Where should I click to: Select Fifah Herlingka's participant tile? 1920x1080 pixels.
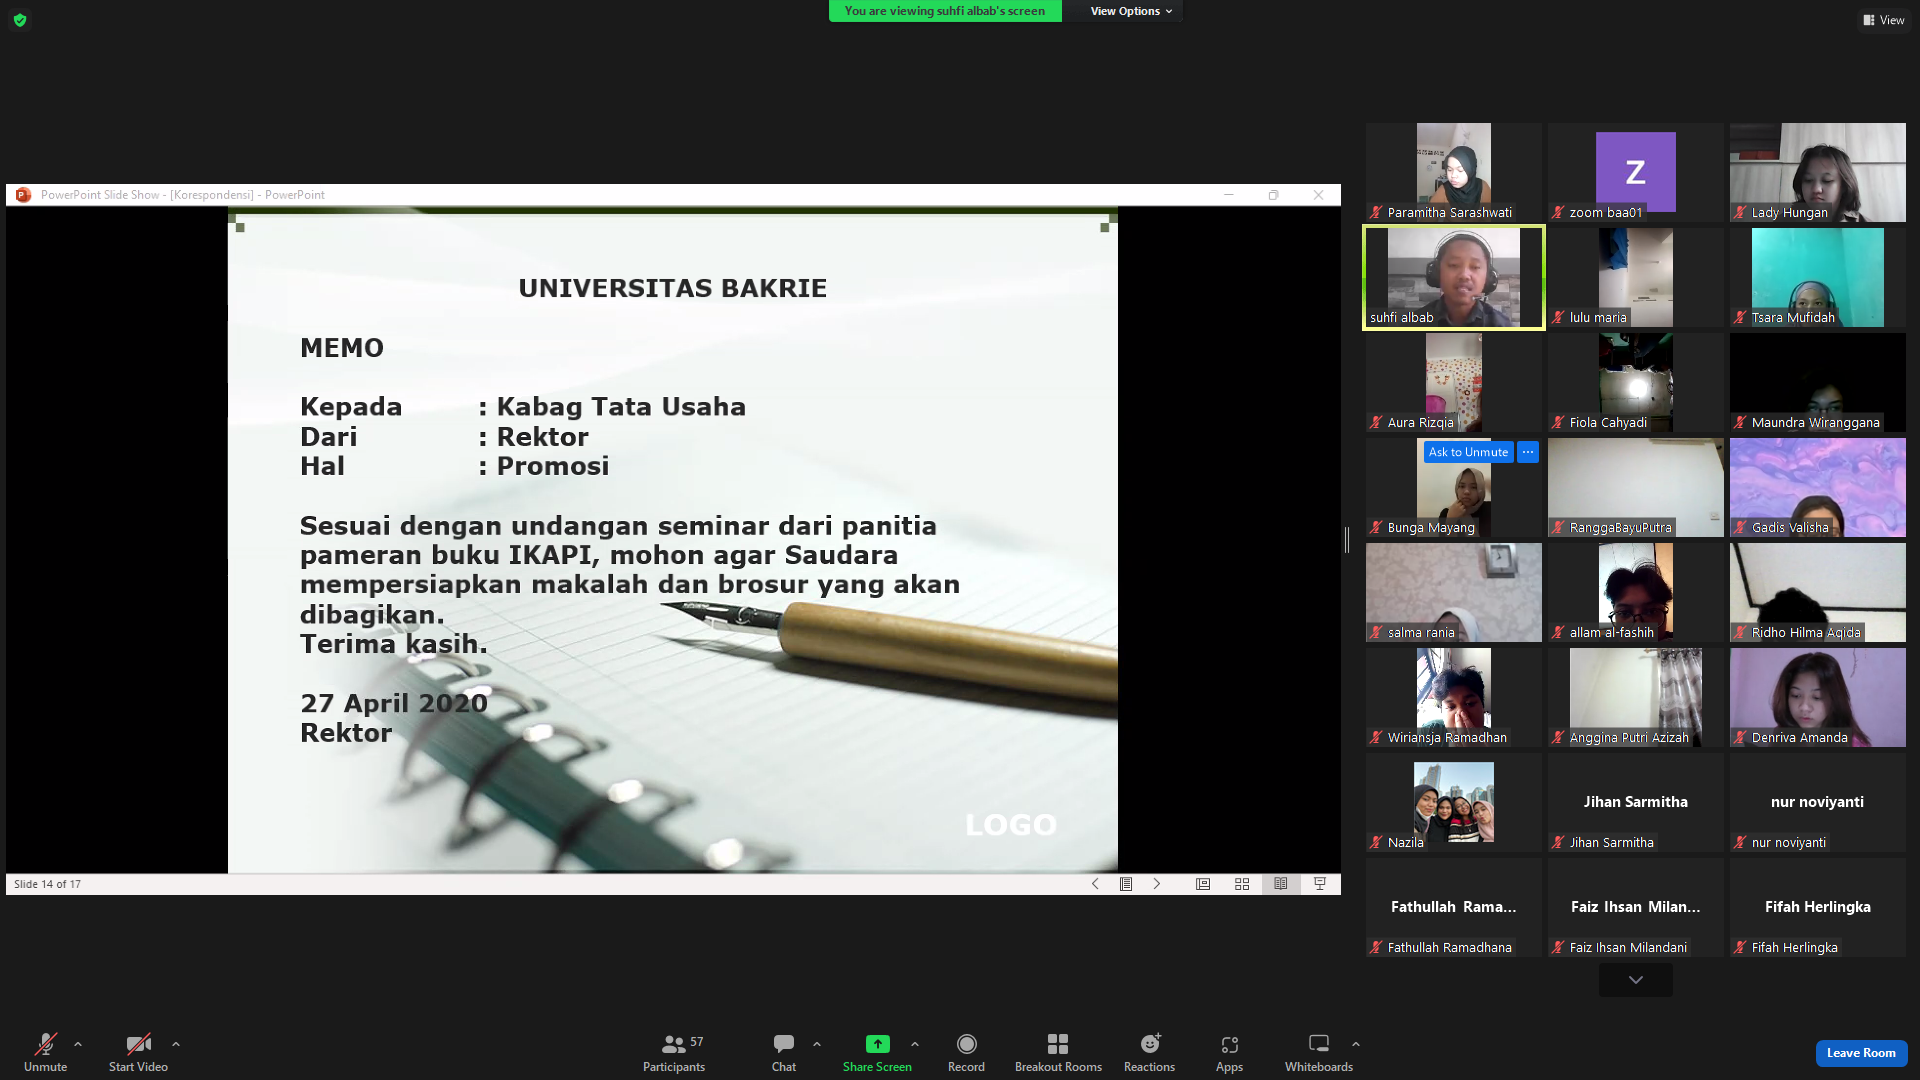click(1818, 907)
